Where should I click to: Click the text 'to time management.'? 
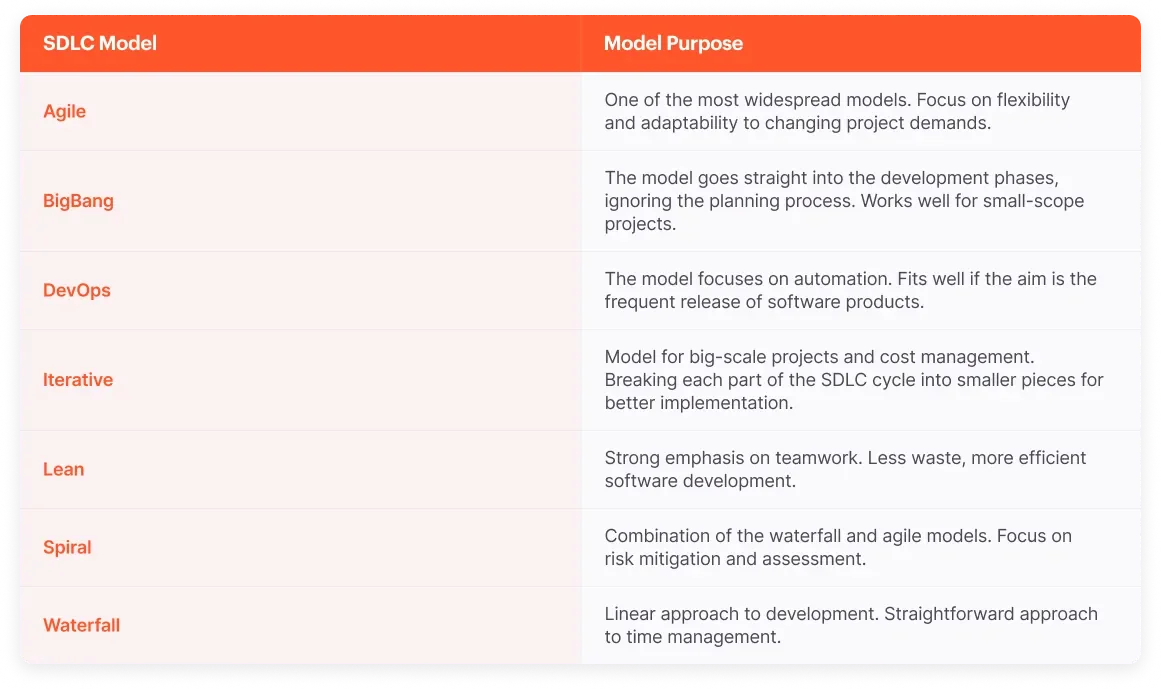692,637
